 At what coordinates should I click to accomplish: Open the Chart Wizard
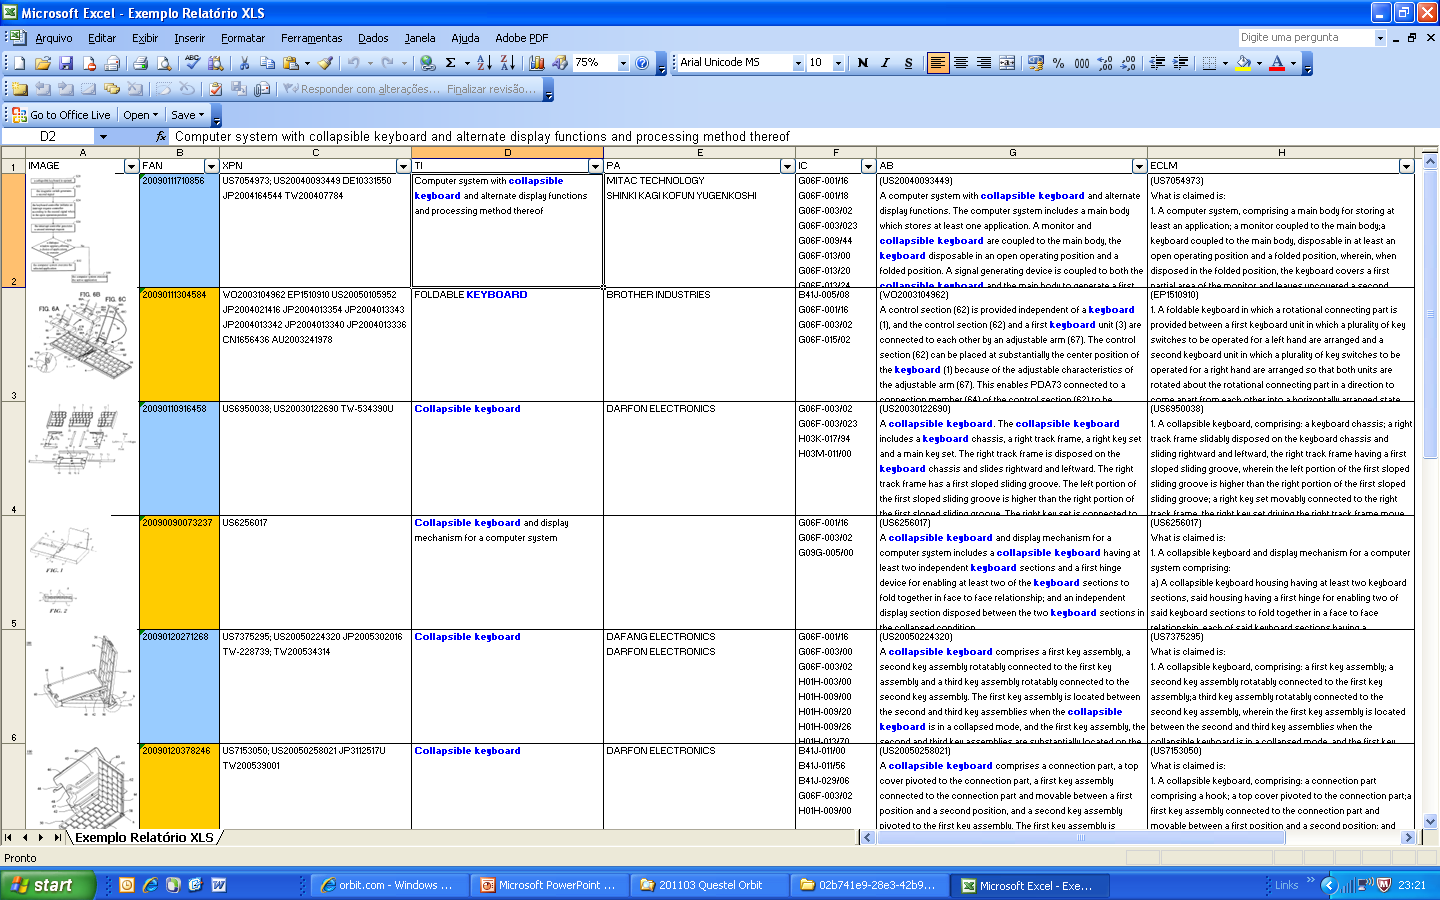pos(537,62)
